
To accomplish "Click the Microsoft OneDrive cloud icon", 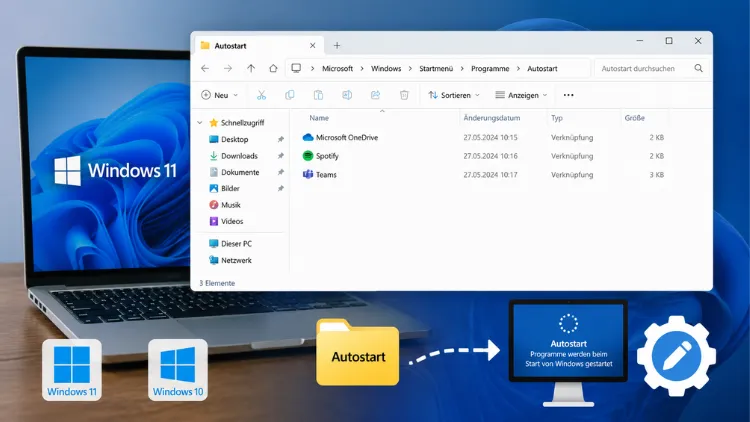I will click(x=308, y=137).
